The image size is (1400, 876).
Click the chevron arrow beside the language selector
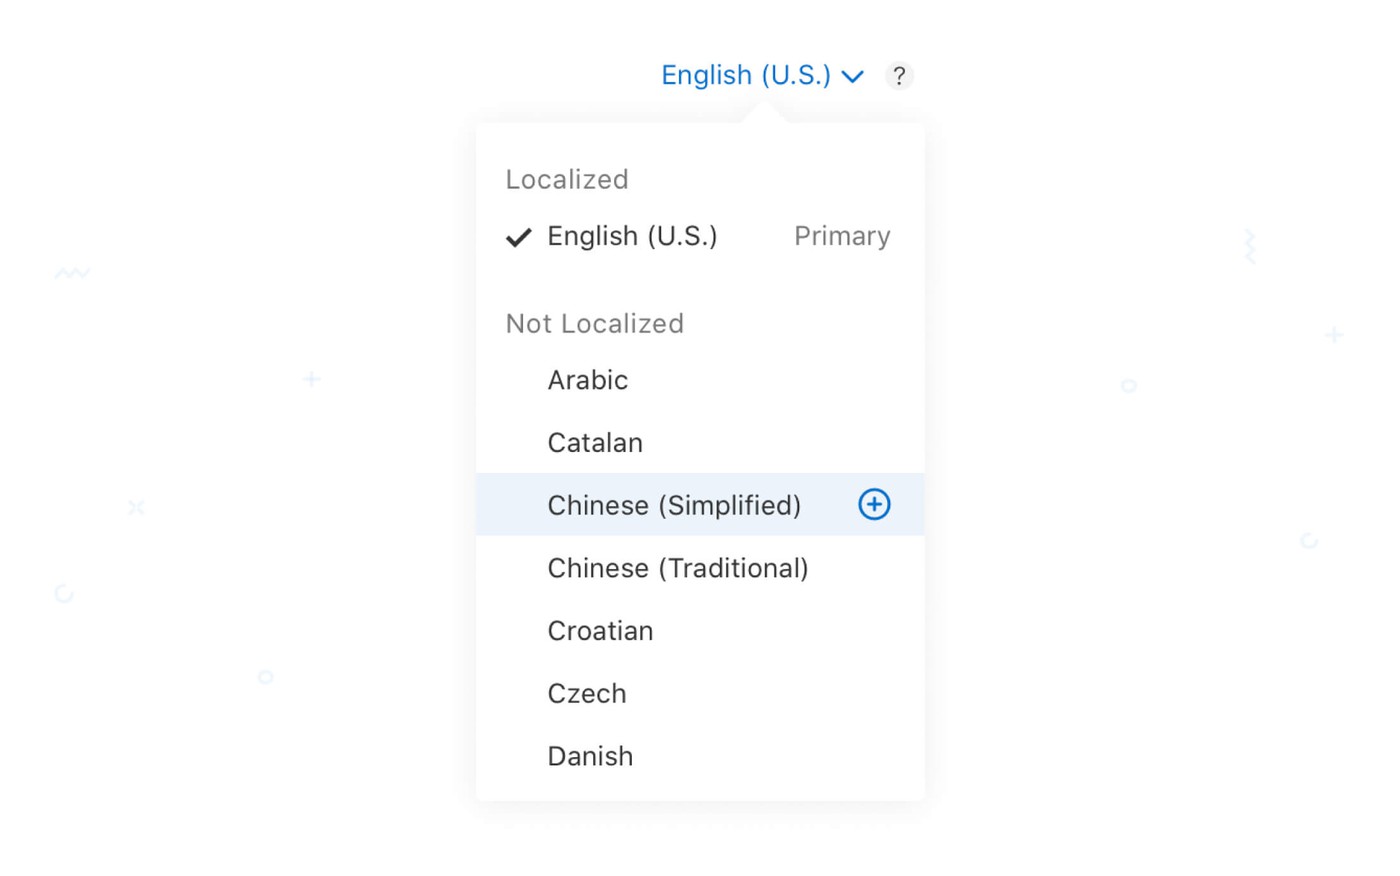853,76
